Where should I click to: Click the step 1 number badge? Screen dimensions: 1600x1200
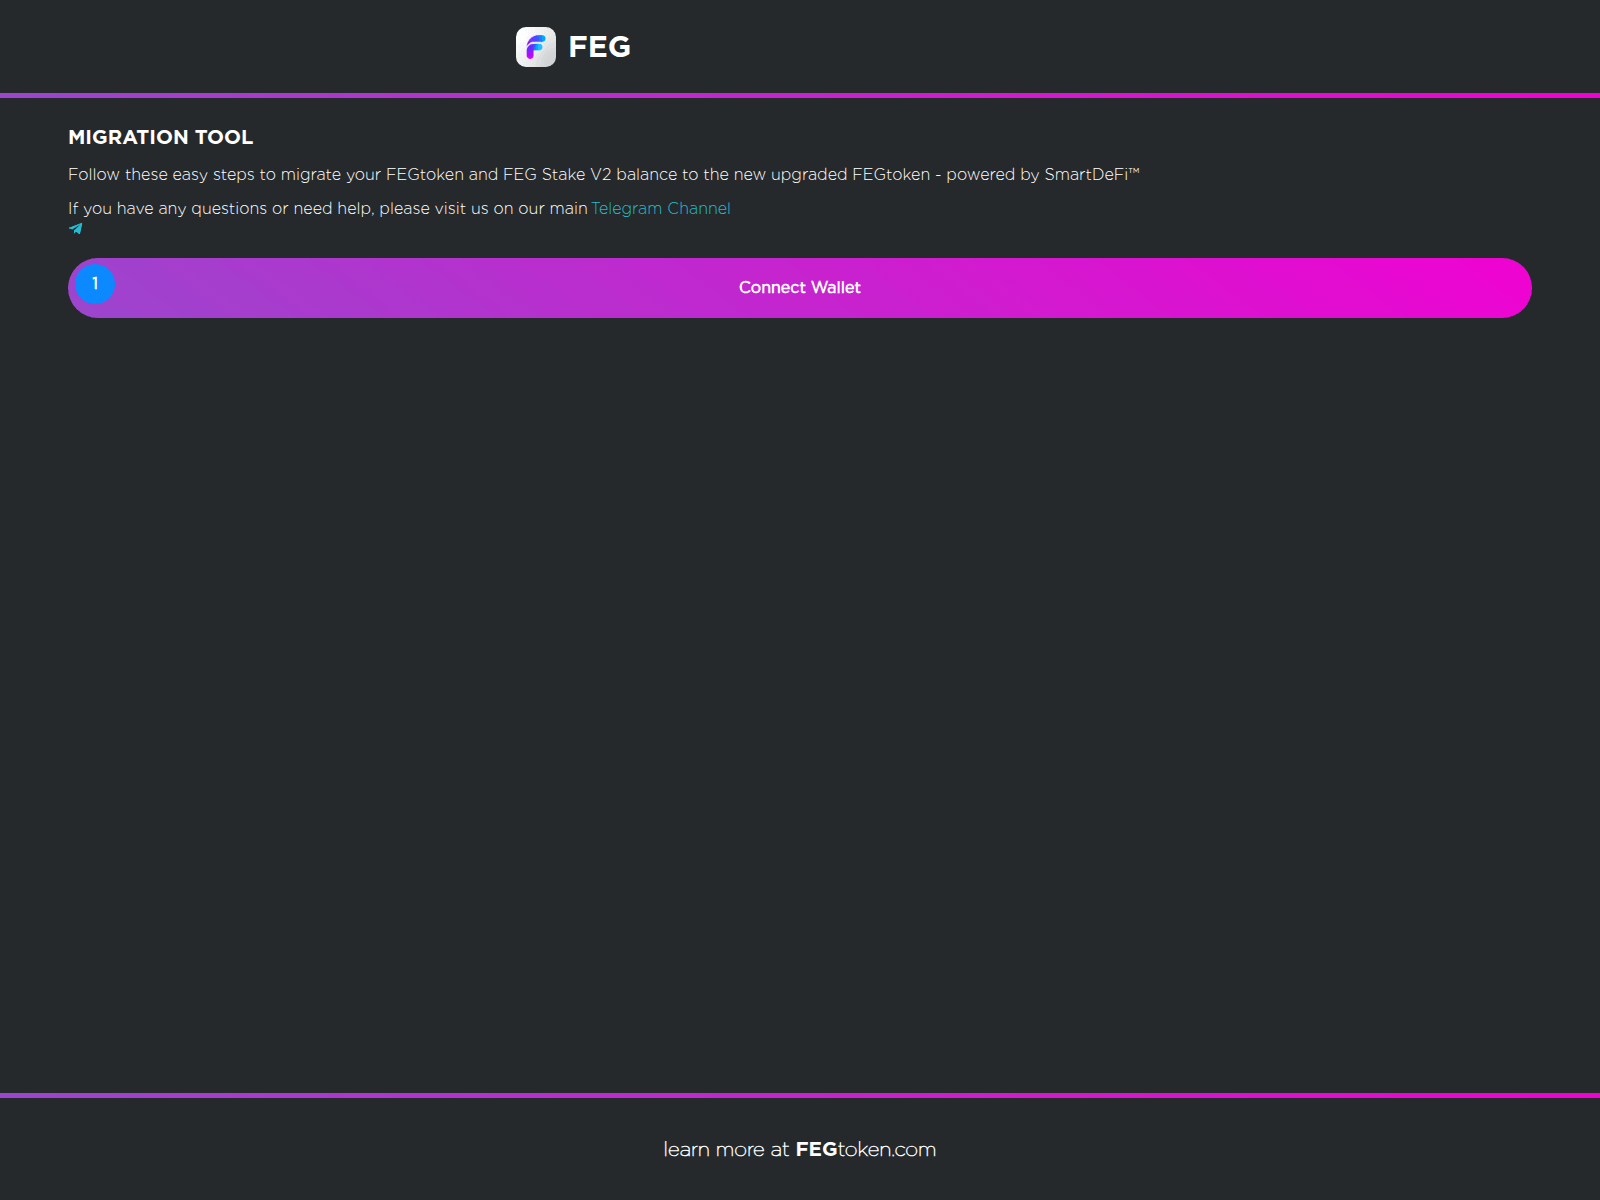coord(95,284)
